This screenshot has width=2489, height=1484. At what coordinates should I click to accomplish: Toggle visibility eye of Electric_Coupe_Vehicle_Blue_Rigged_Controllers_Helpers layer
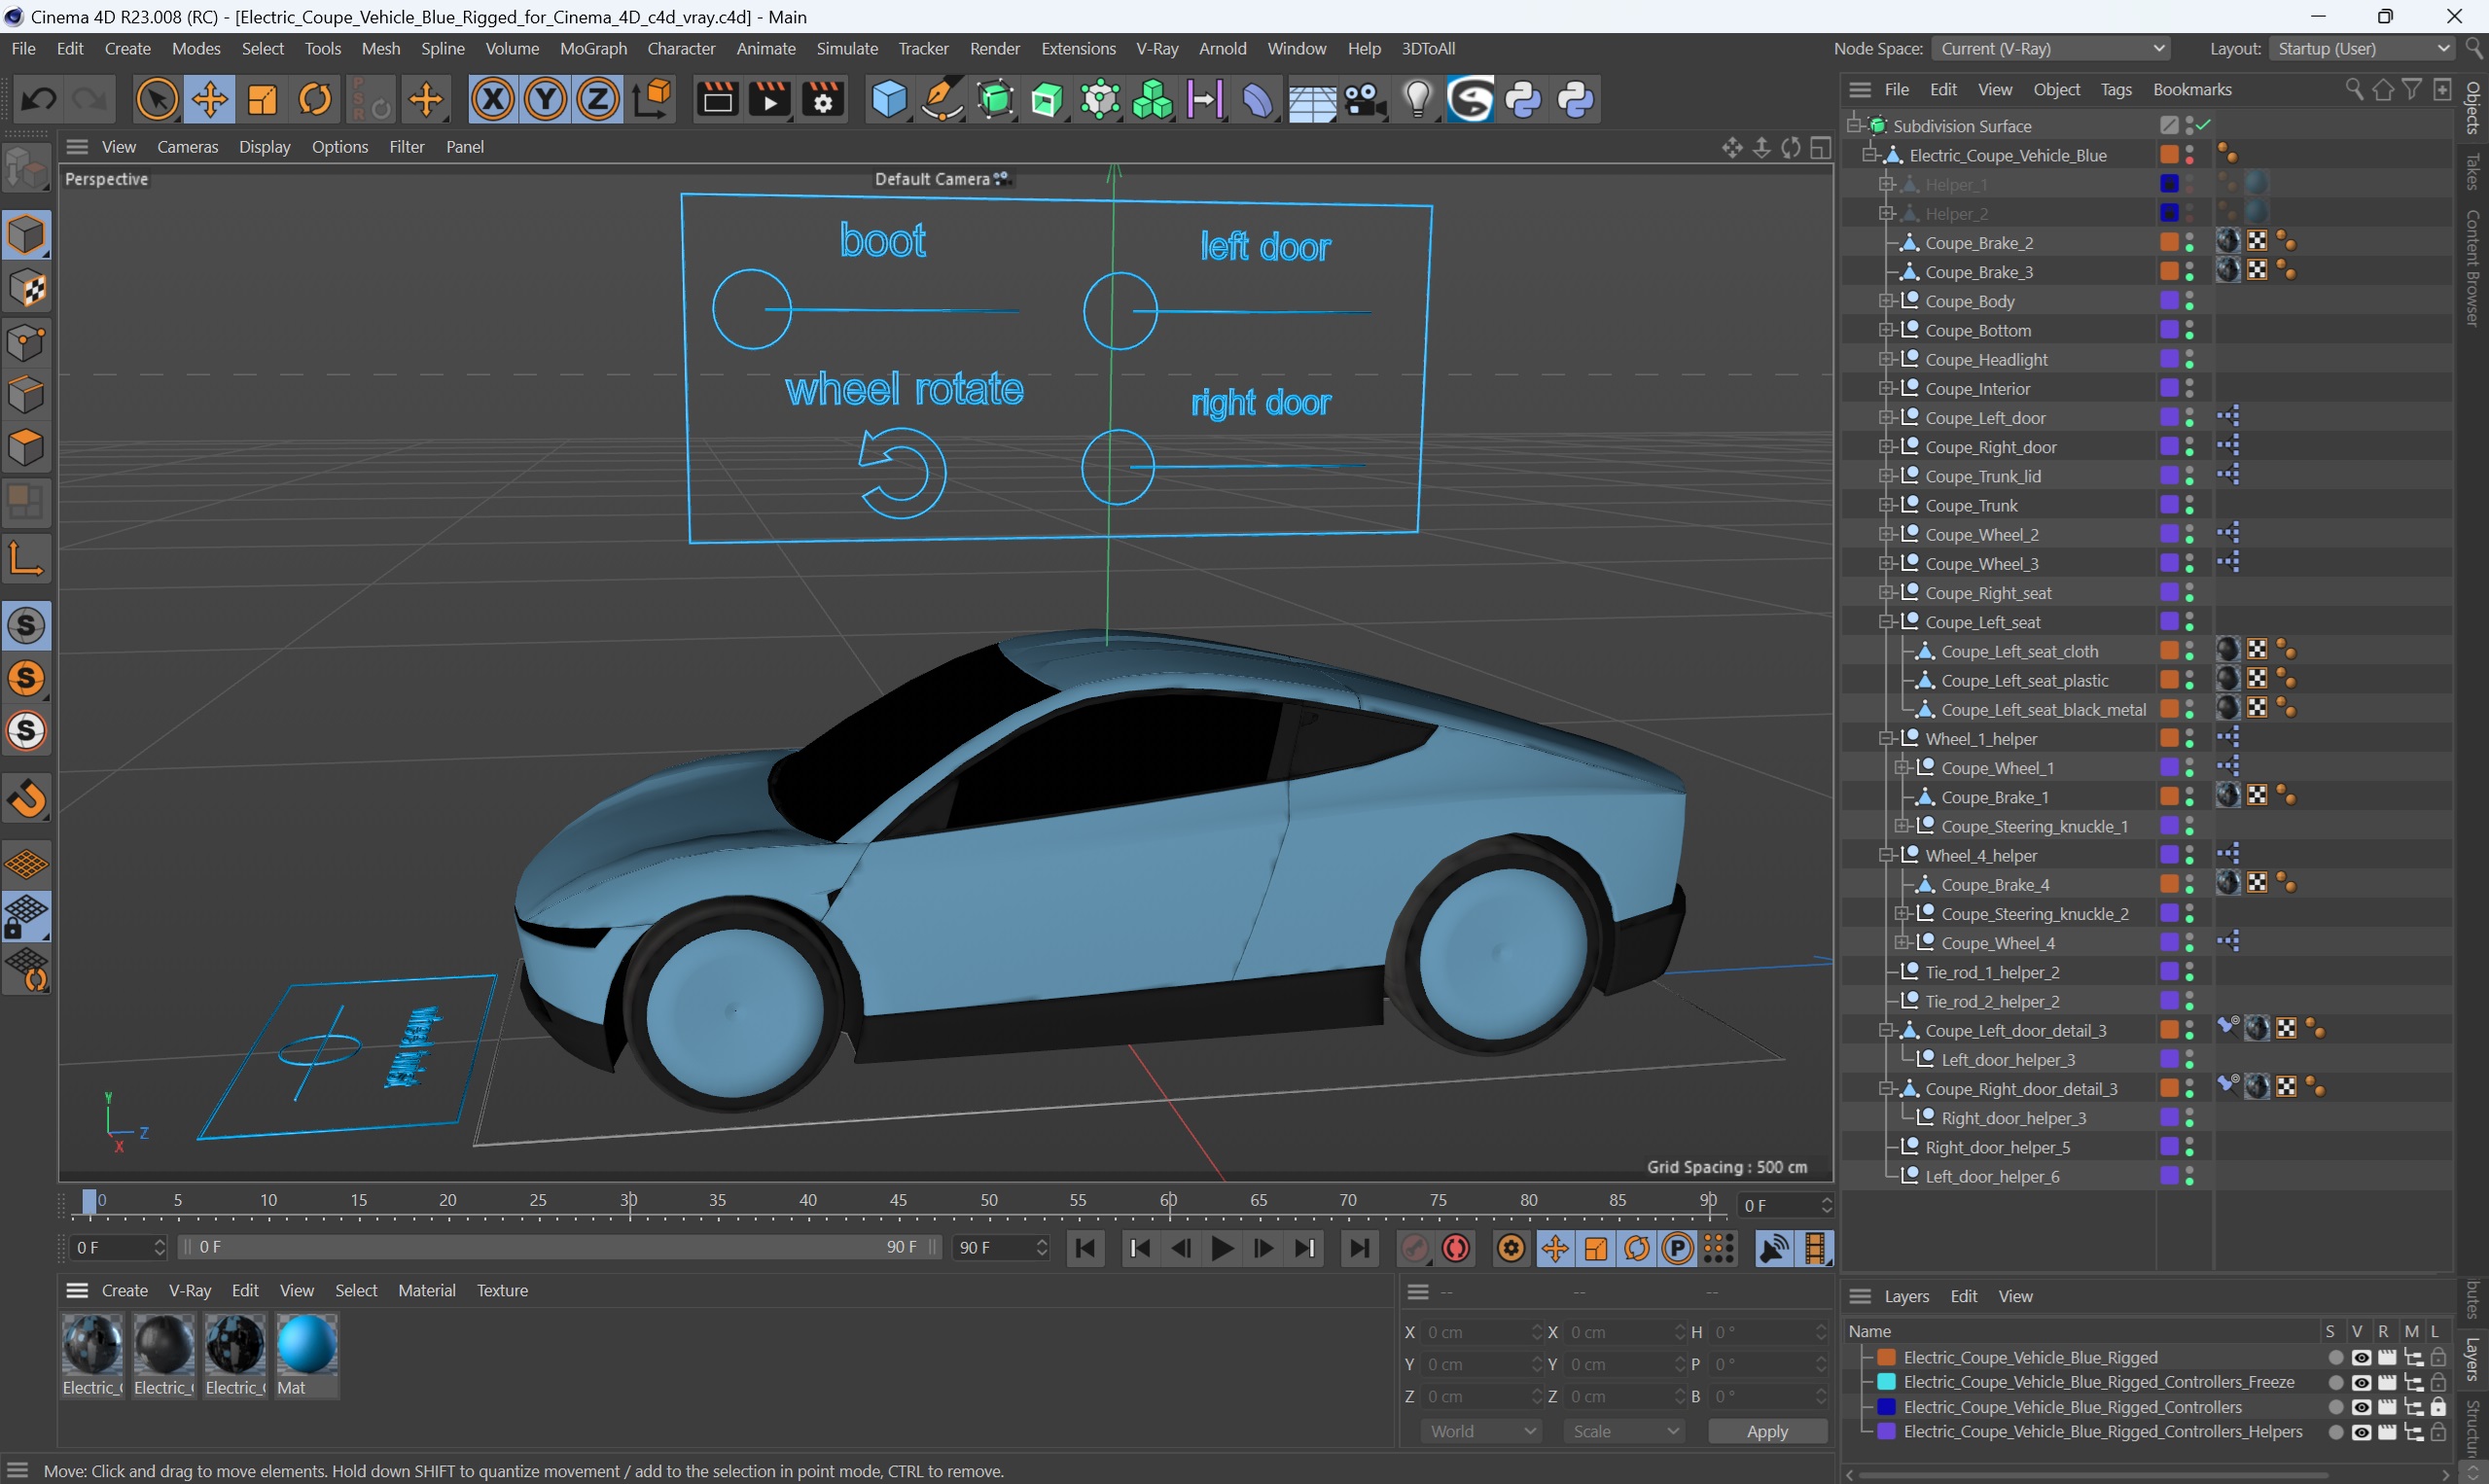(x=2360, y=1433)
